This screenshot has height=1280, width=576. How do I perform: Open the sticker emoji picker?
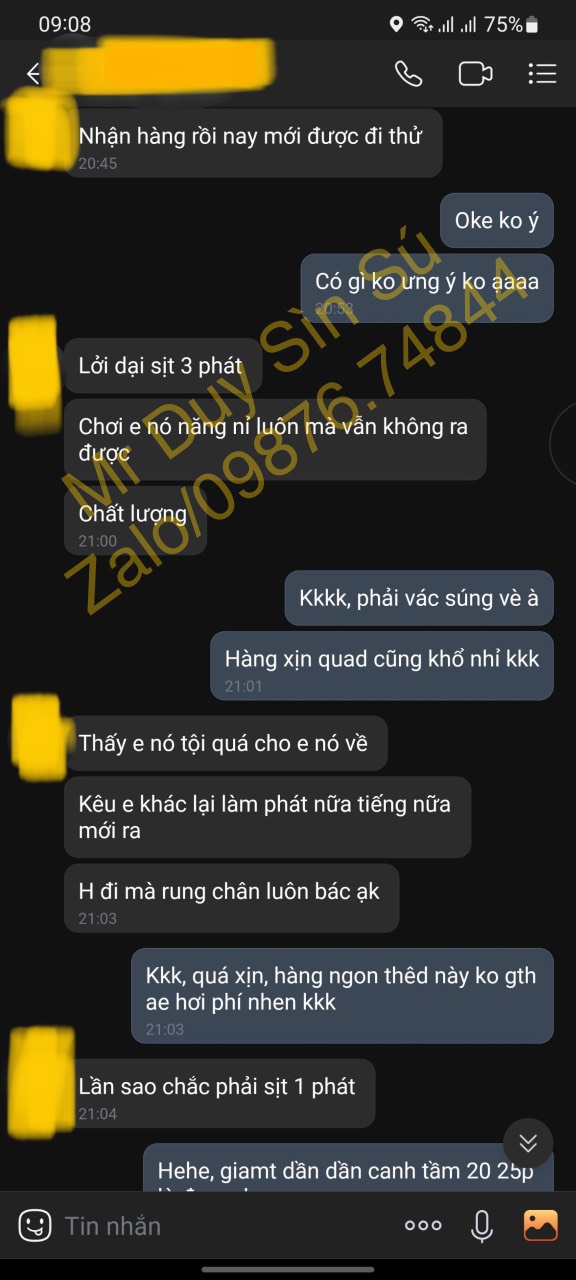click(x=35, y=1225)
